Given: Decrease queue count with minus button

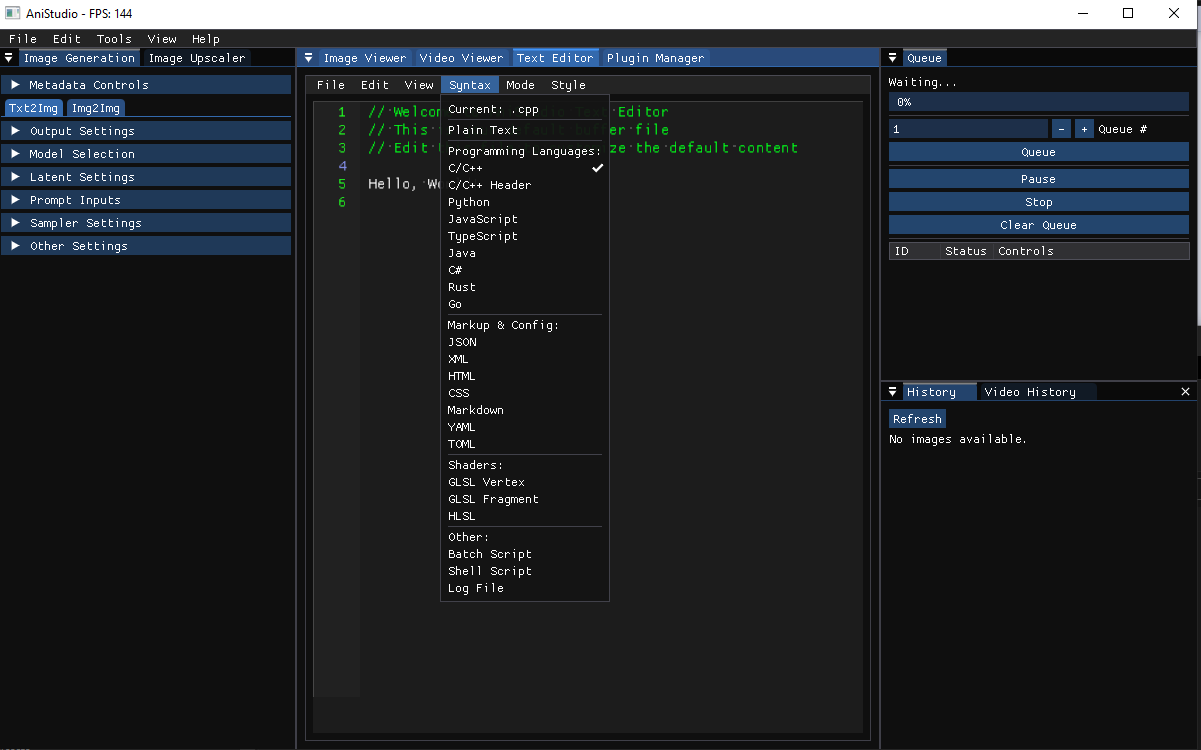Looking at the screenshot, I should pos(1061,129).
